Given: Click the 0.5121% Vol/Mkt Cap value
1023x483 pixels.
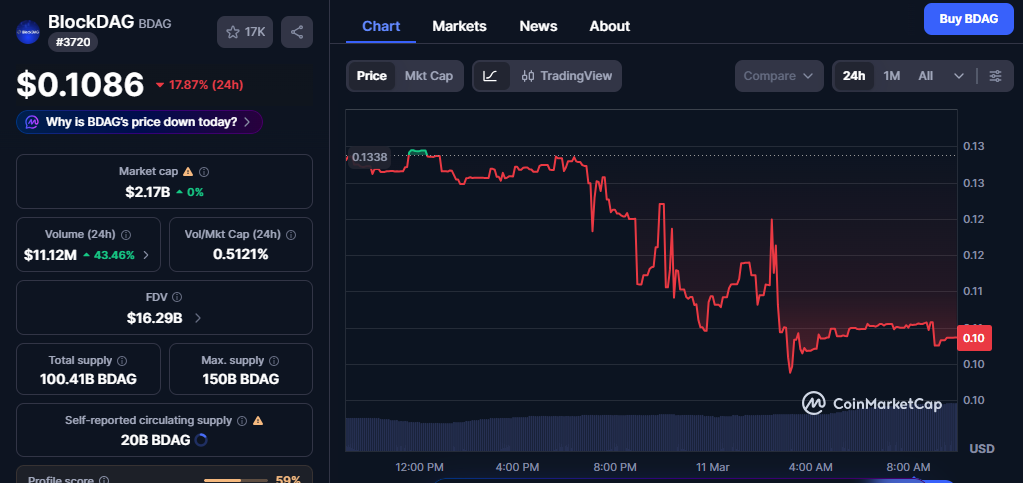Looking at the screenshot, I should 241,255.
